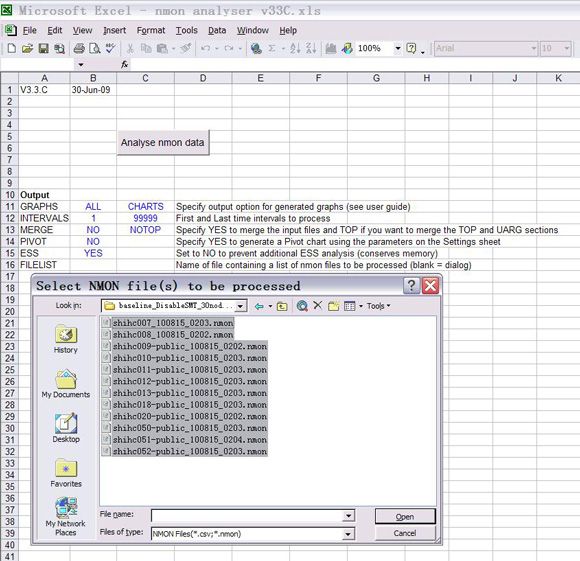
Task: Click cell B1 showing 30-Jun-09
Action: (x=93, y=90)
